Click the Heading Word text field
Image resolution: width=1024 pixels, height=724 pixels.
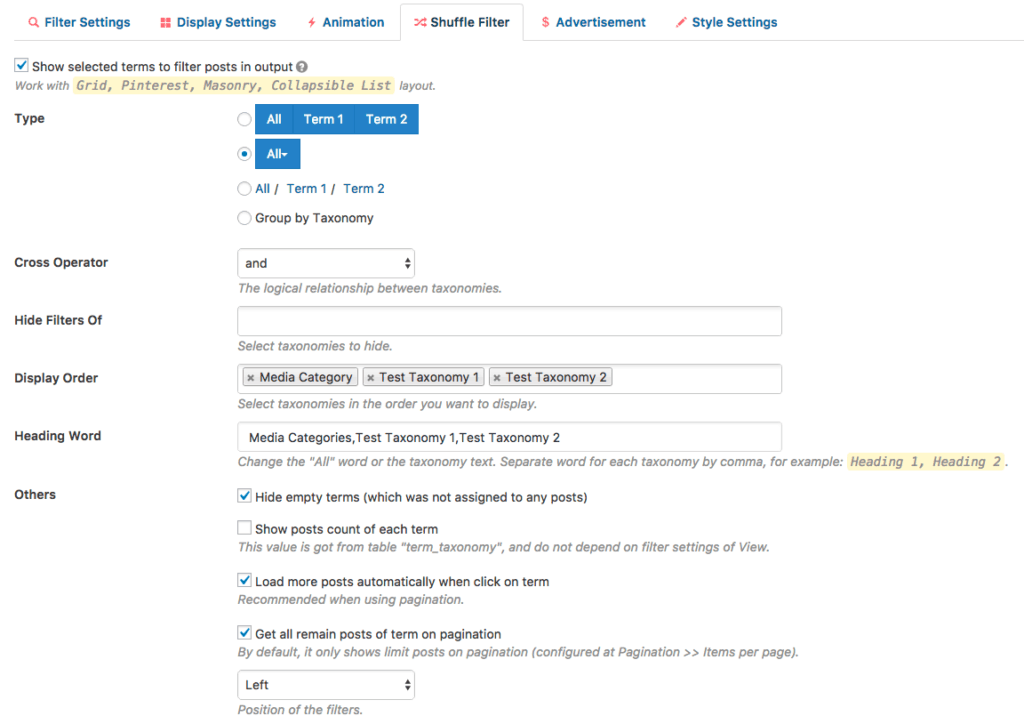[509, 437]
